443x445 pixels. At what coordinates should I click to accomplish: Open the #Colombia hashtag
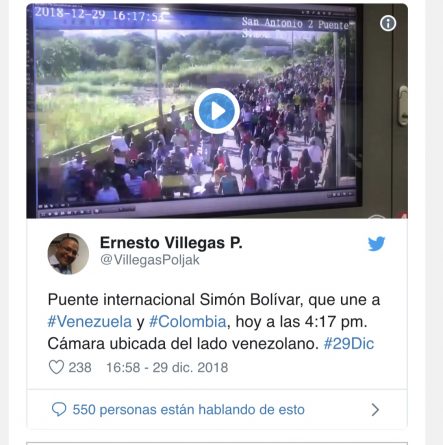coord(188,322)
